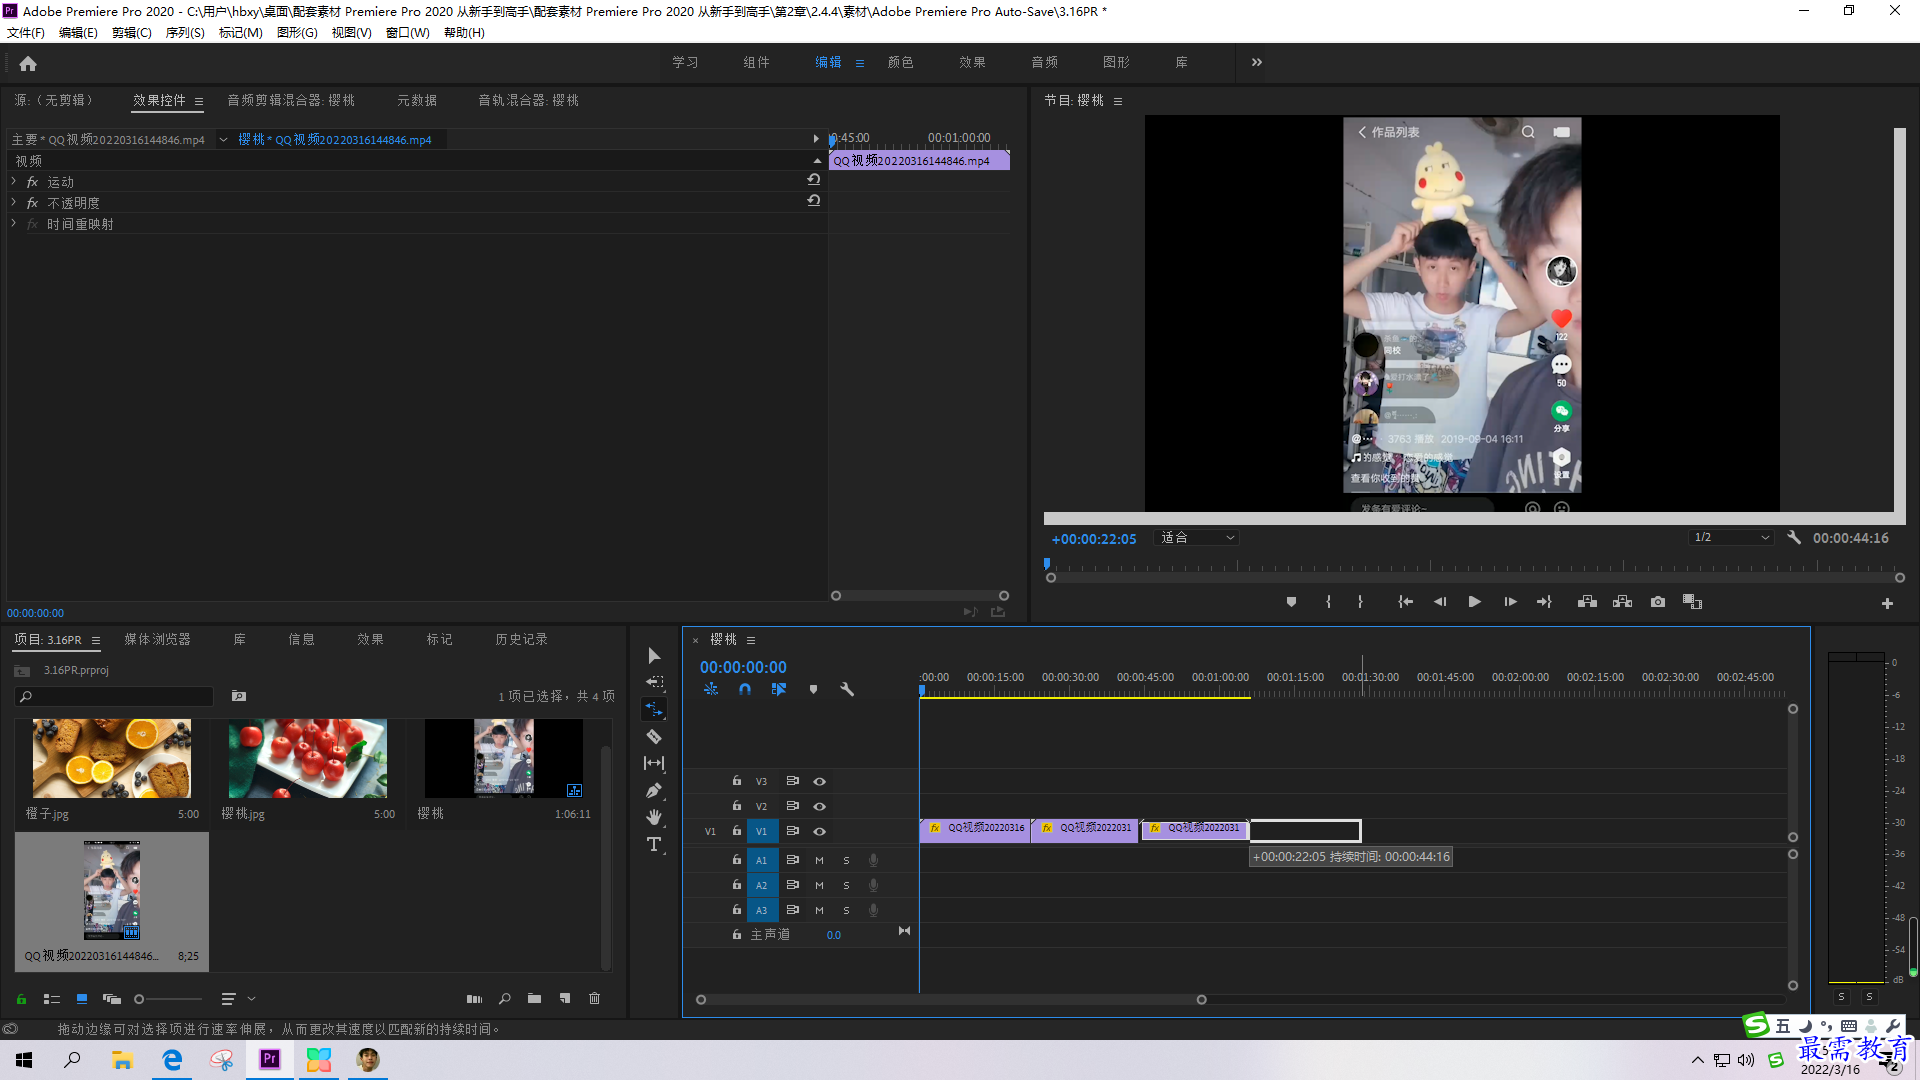Image resolution: width=1920 pixels, height=1080 pixels.
Task: Click the program monitor time ruler playhead
Action: [x=1047, y=565]
